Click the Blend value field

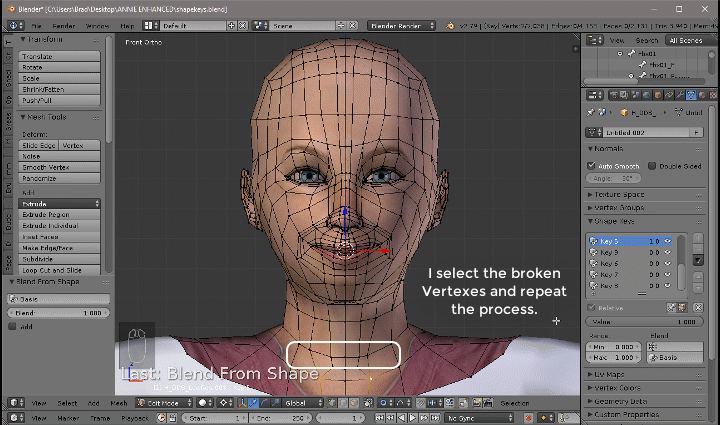pyautogui.click(x=60, y=313)
